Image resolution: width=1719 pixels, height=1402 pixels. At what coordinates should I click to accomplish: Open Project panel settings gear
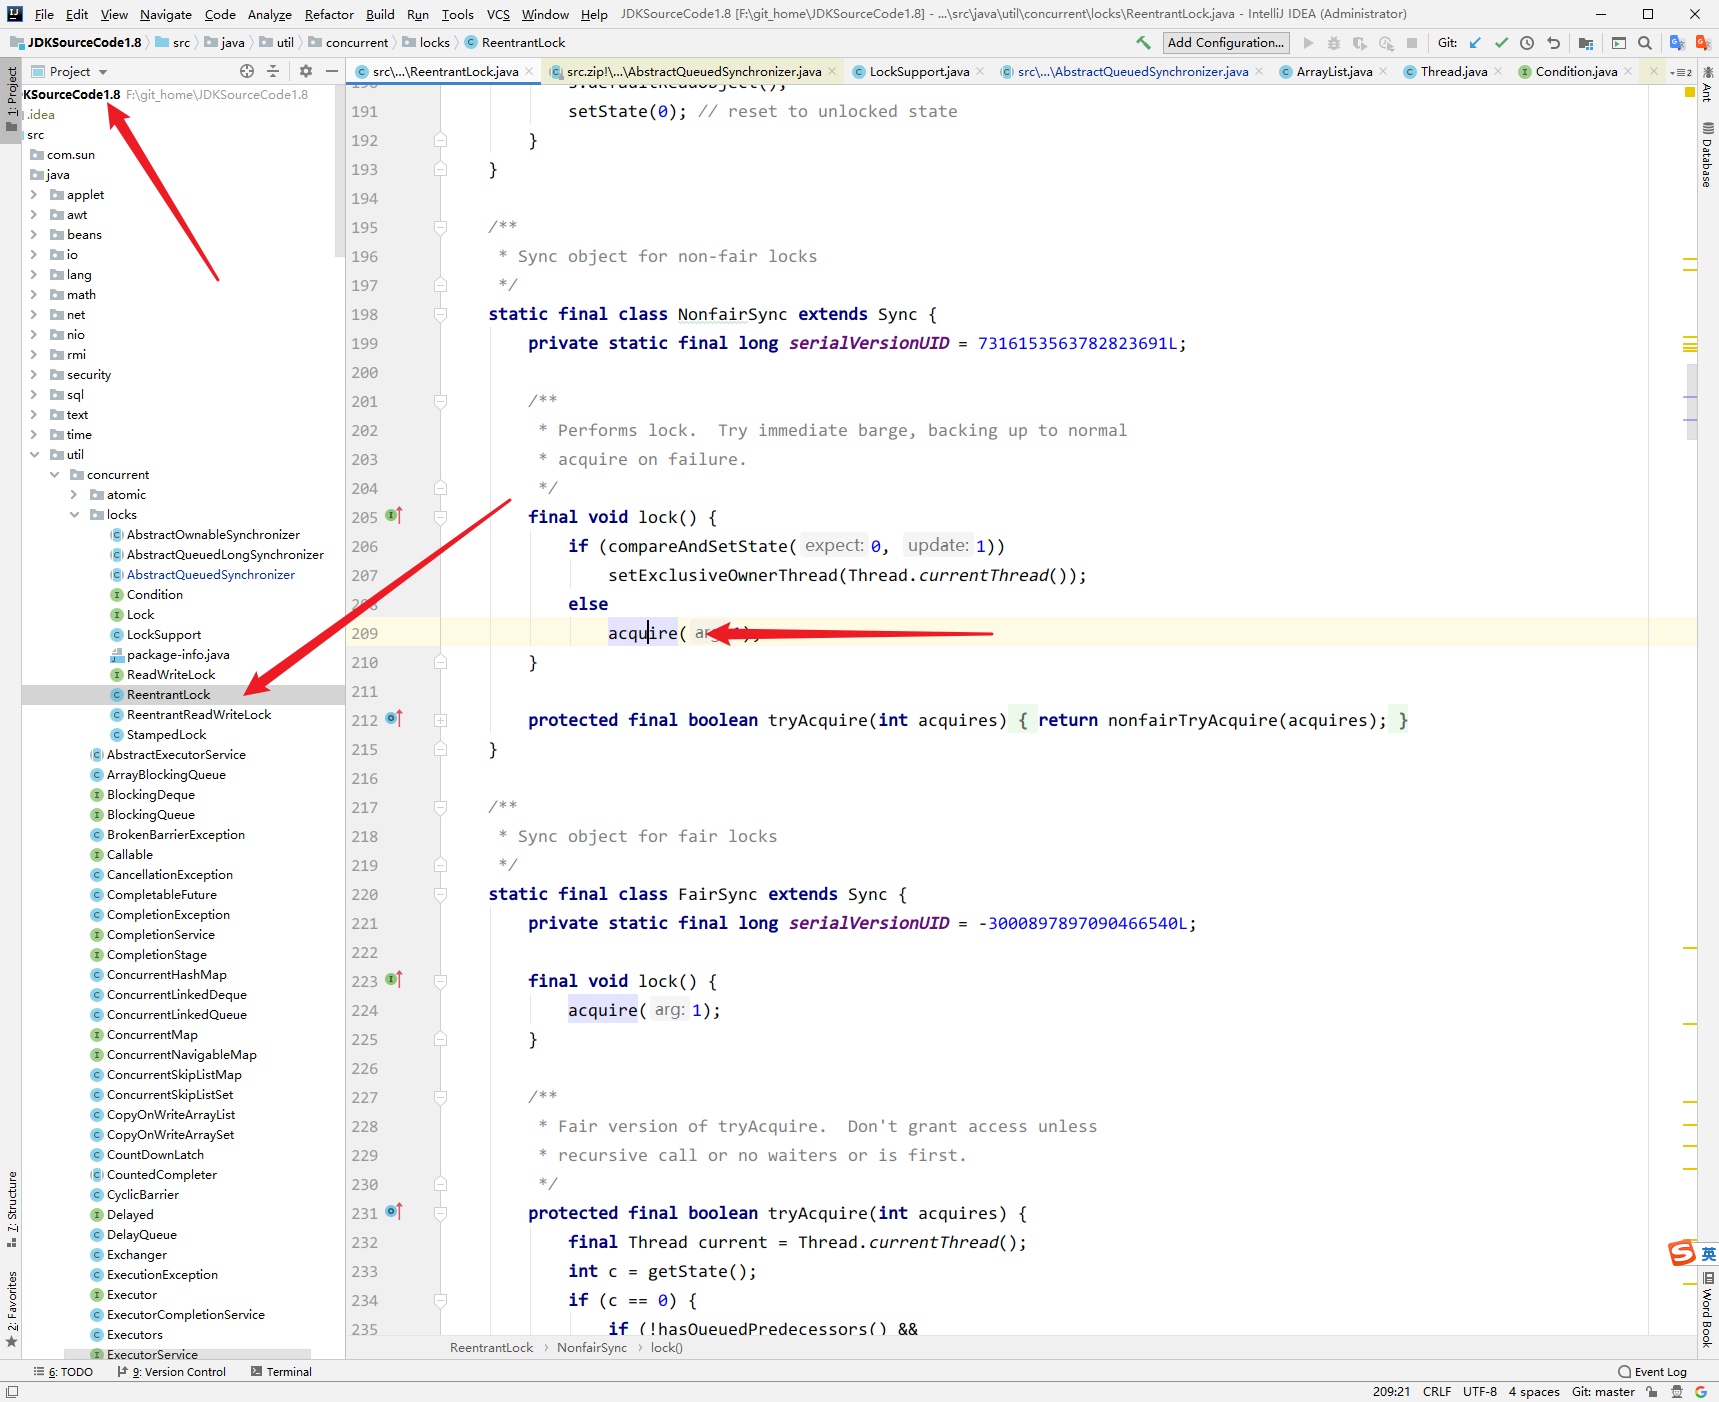[x=306, y=71]
